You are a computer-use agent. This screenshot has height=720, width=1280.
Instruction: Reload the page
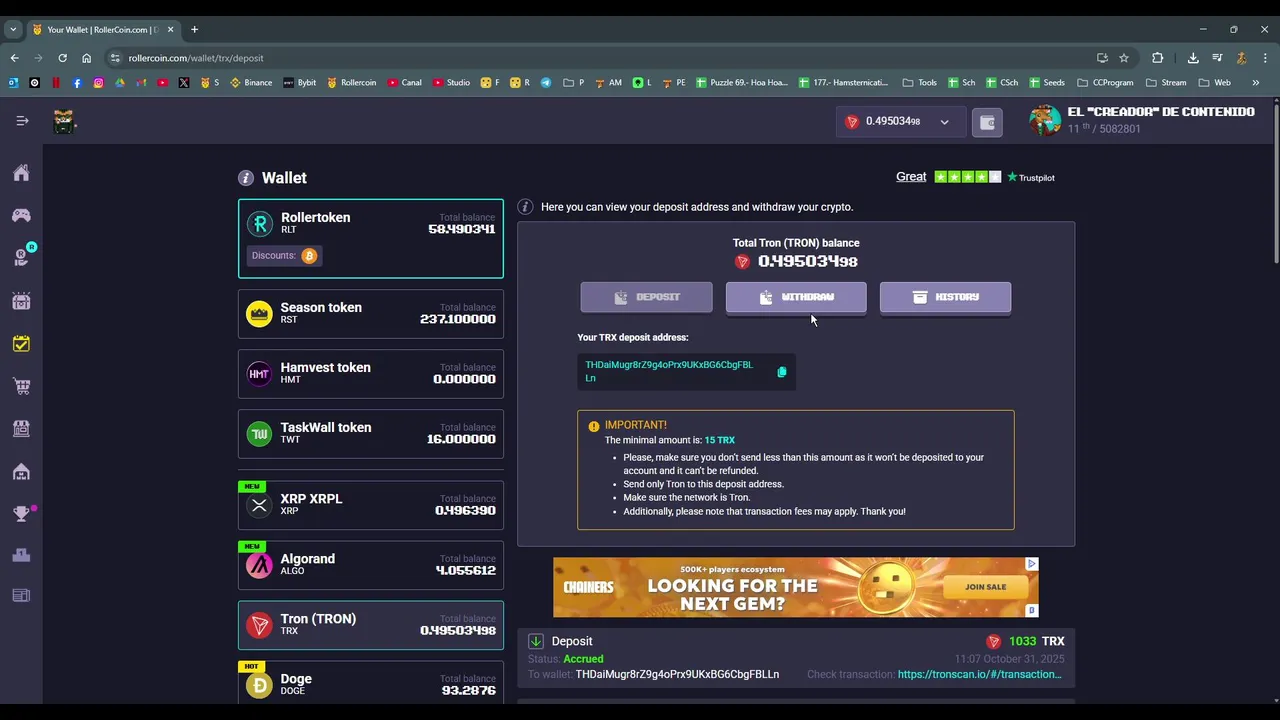coord(62,58)
